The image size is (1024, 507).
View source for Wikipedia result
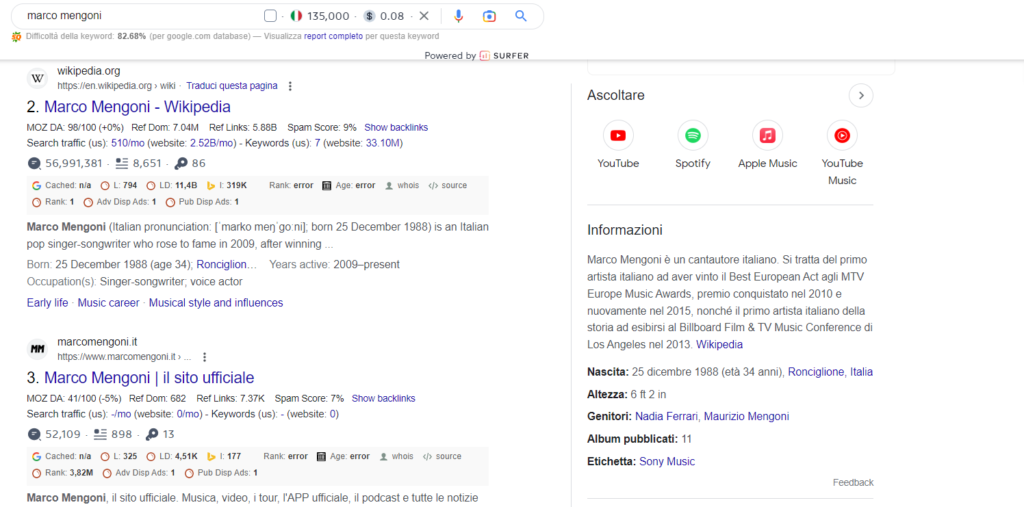tap(447, 186)
